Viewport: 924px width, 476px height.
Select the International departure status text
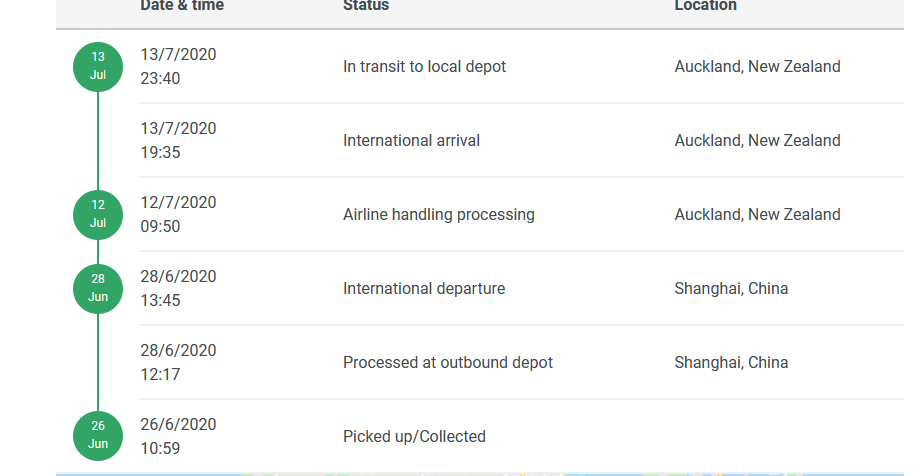point(424,289)
